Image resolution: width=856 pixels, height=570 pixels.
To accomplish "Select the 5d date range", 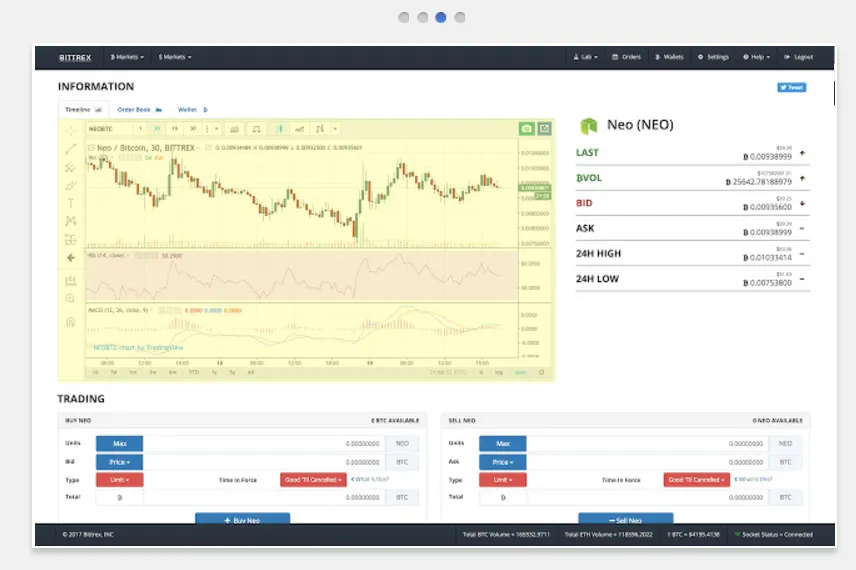I will pos(114,372).
